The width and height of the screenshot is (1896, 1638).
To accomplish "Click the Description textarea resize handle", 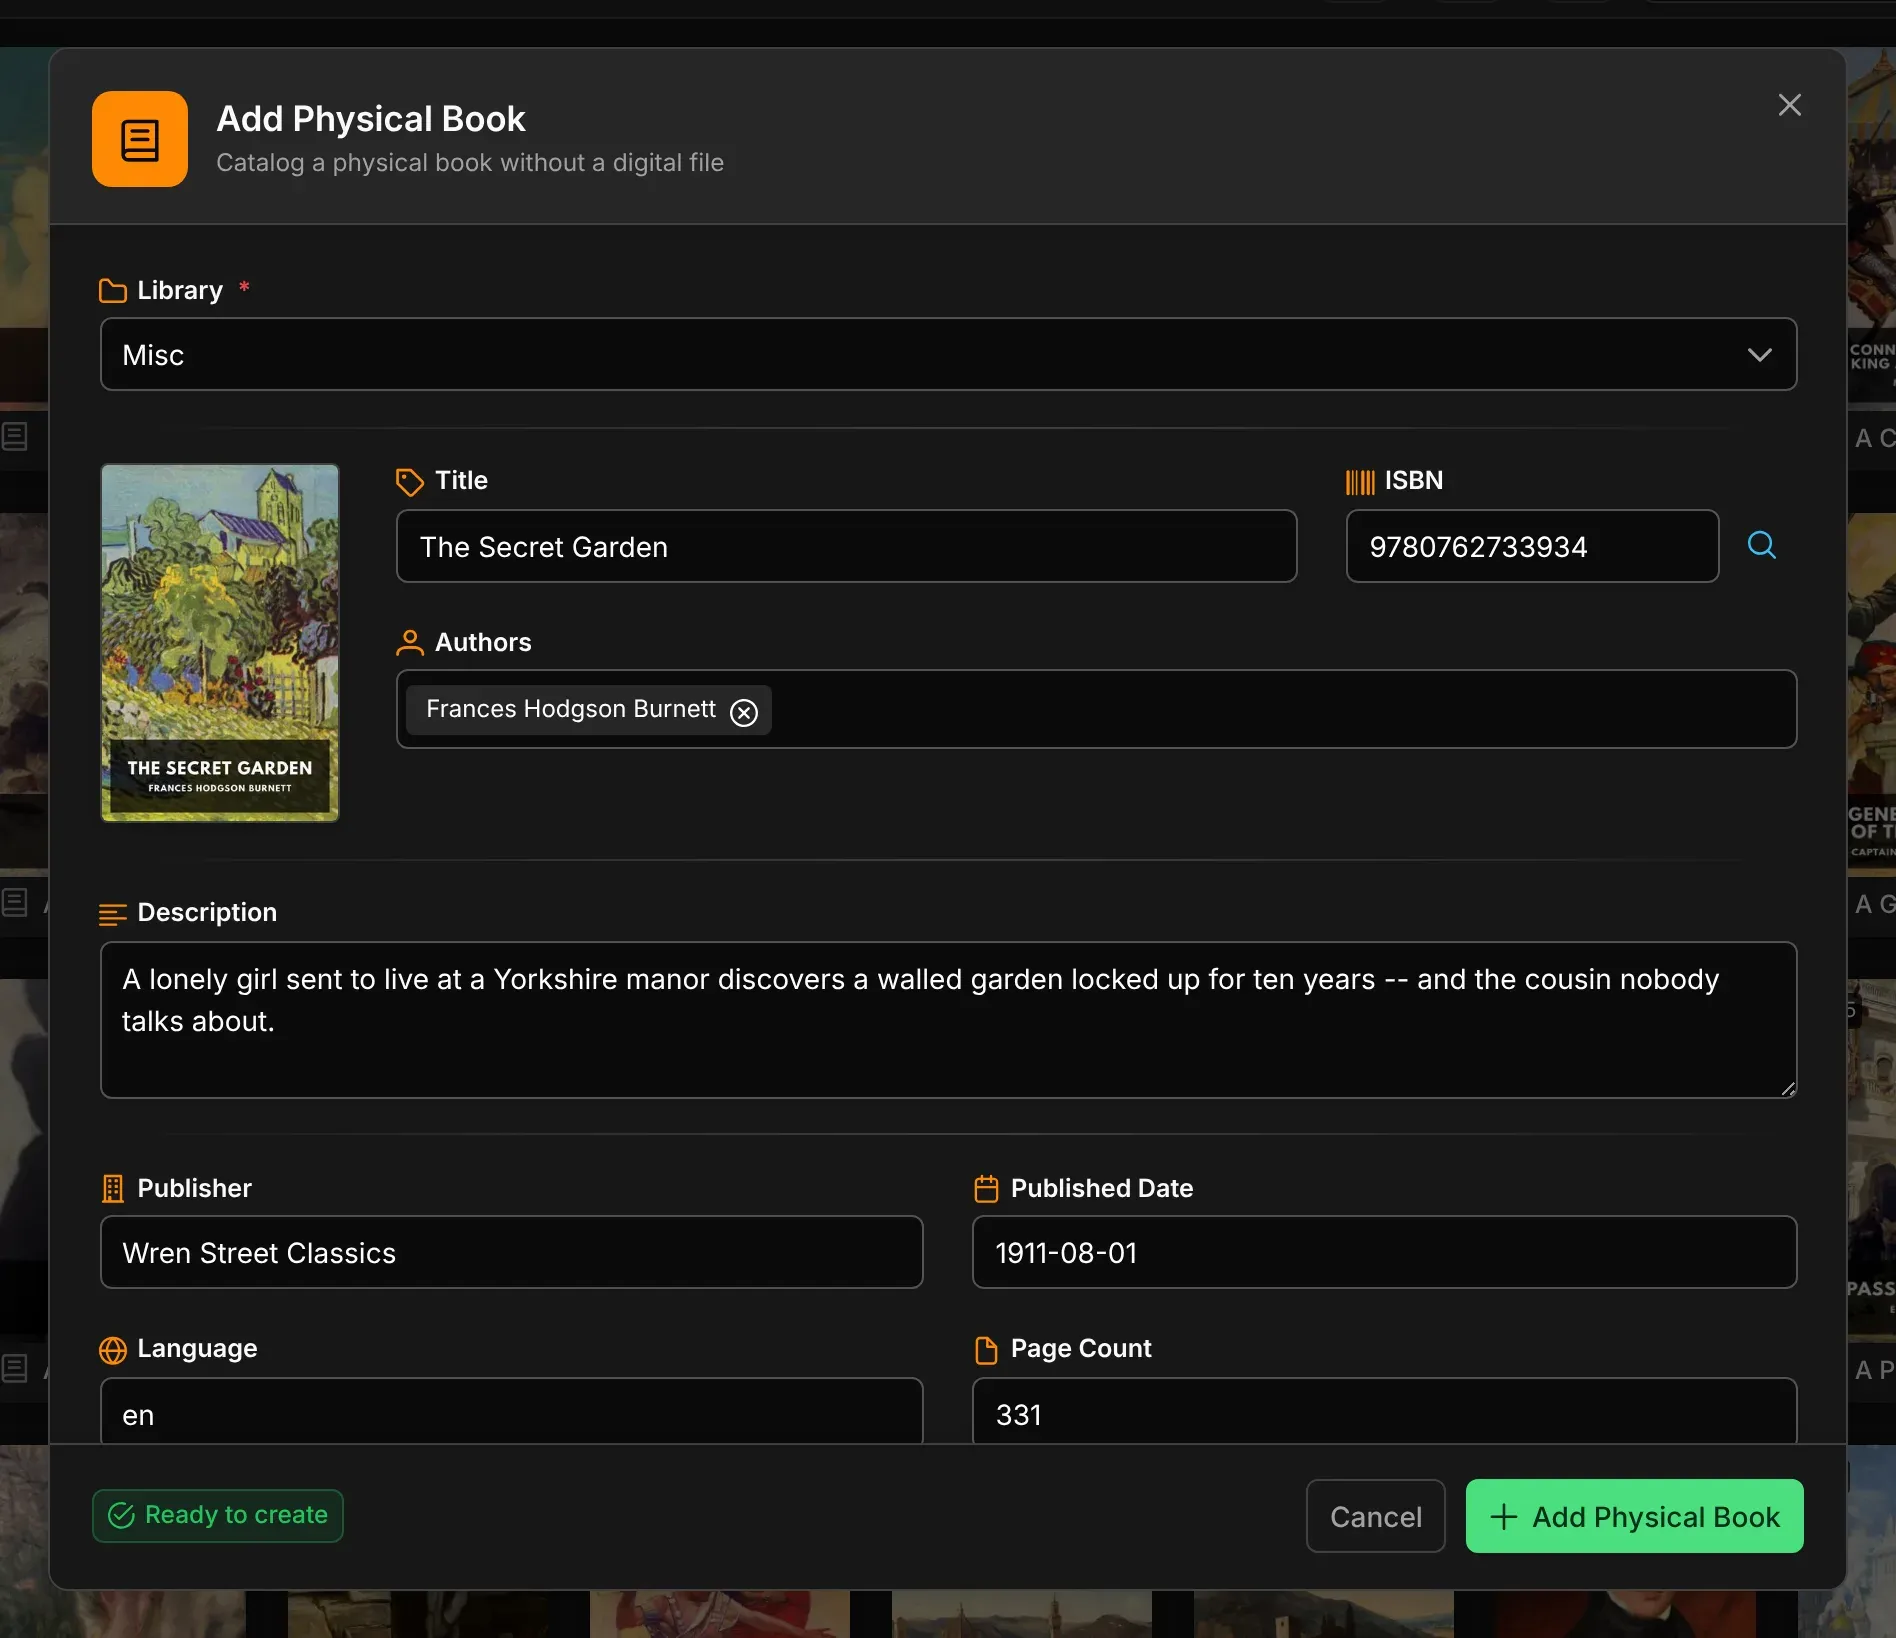I will (x=1788, y=1089).
